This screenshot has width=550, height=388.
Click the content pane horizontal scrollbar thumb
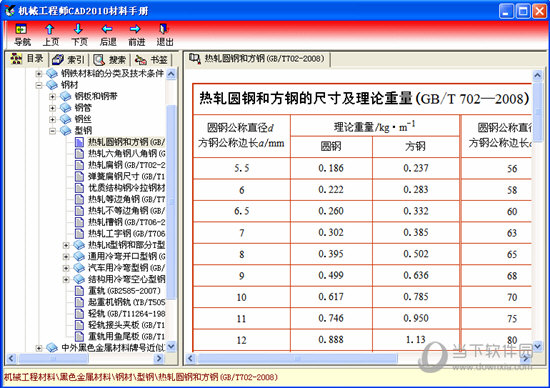point(297,359)
